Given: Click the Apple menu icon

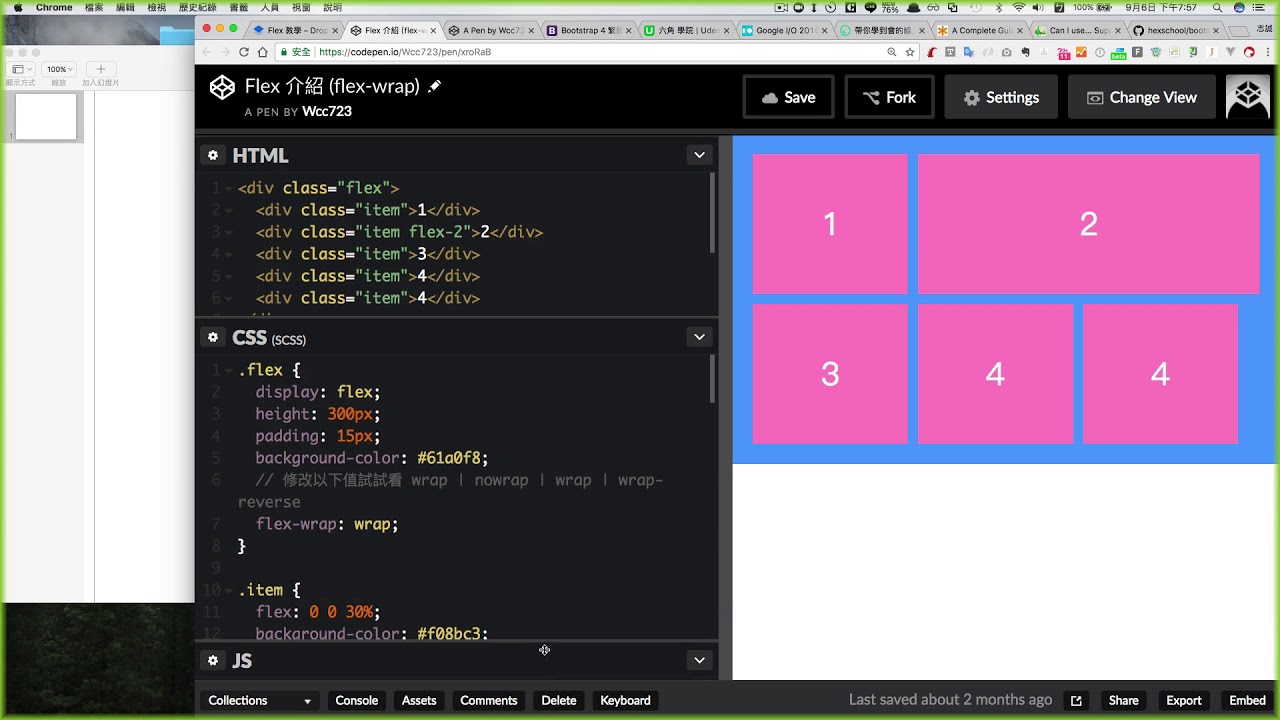Looking at the screenshot, I should (x=17, y=7).
